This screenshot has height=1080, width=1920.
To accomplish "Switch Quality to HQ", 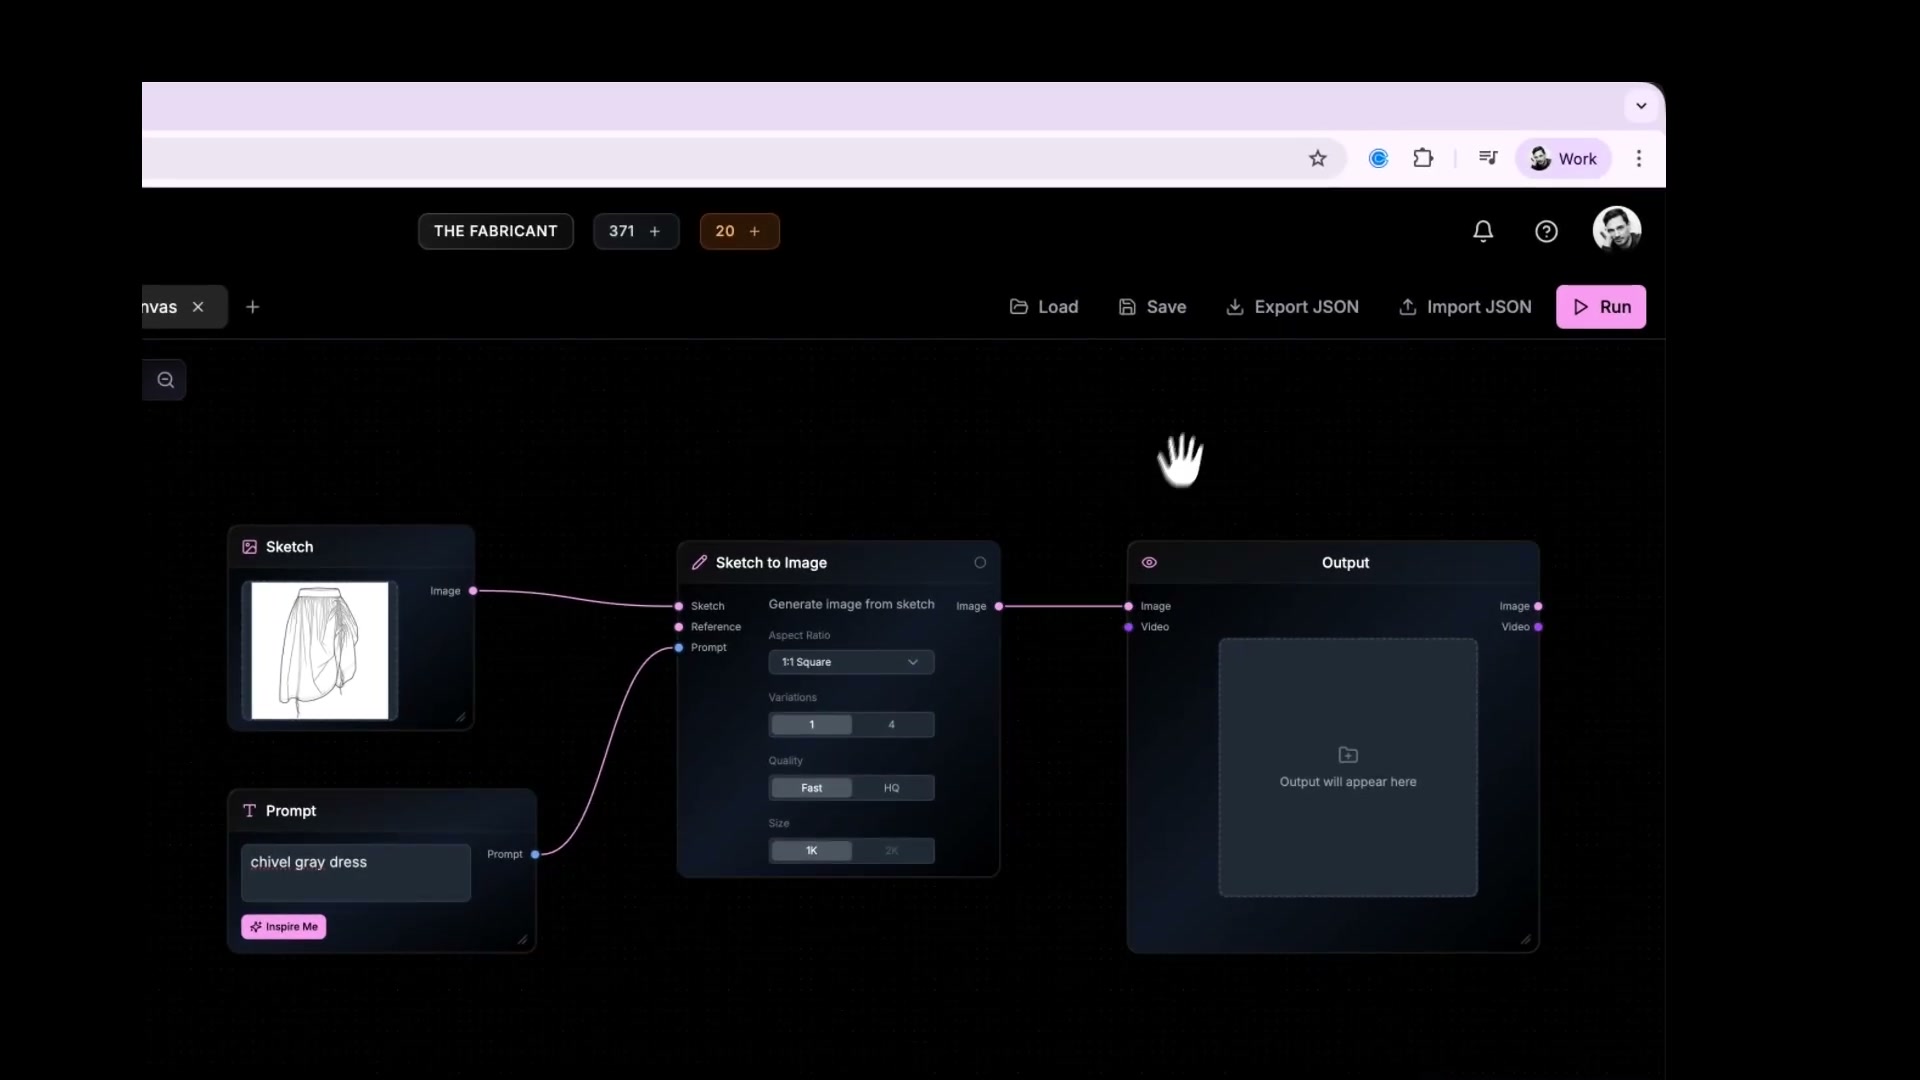I will click(891, 788).
